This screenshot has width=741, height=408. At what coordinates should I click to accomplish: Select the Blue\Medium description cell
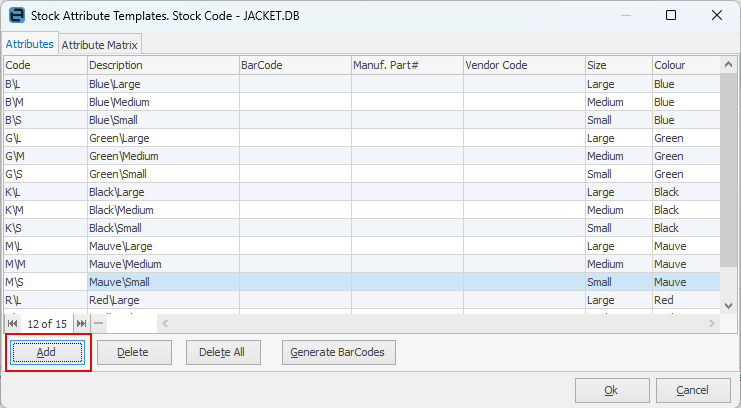pyautogui.click(x=164, y=102)
